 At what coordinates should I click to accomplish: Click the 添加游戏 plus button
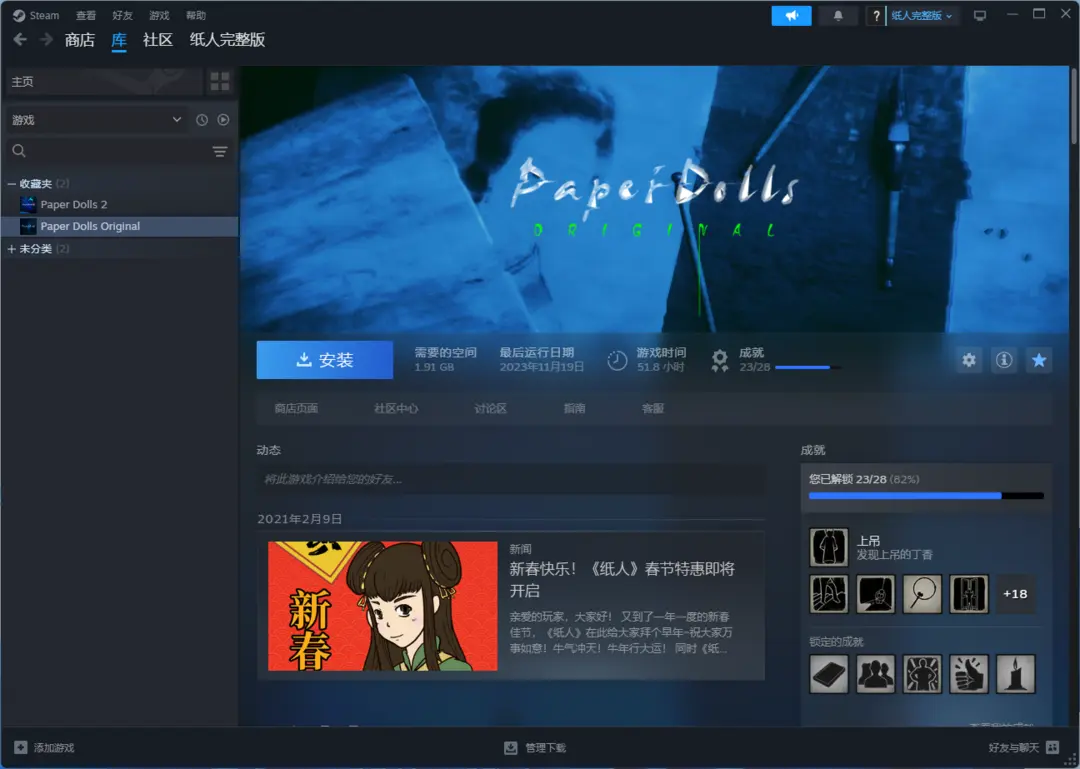click(x=44, y=748)
